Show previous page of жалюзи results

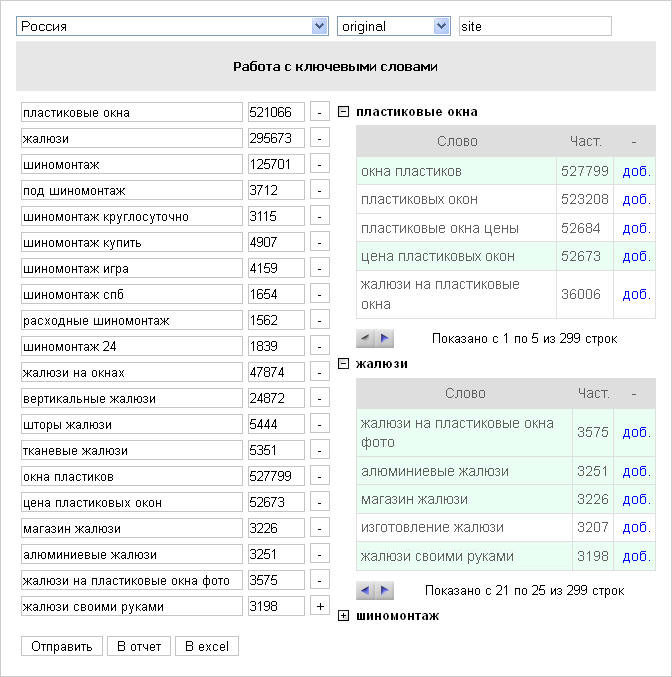coord(366,591)
